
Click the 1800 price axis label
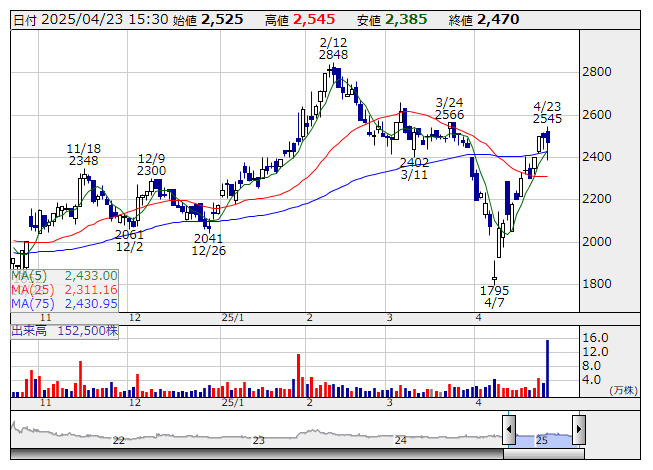tap(596, 284)
